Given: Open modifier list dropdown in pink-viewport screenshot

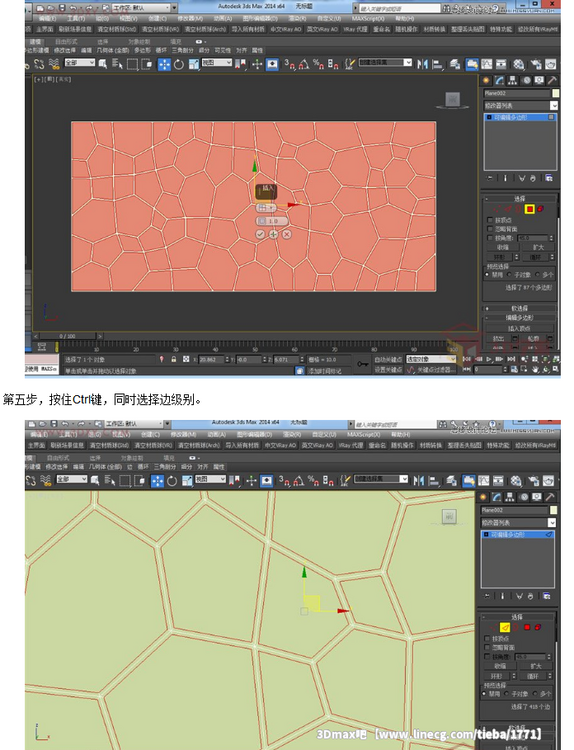Looking at the screenshot, I should 520,105.
